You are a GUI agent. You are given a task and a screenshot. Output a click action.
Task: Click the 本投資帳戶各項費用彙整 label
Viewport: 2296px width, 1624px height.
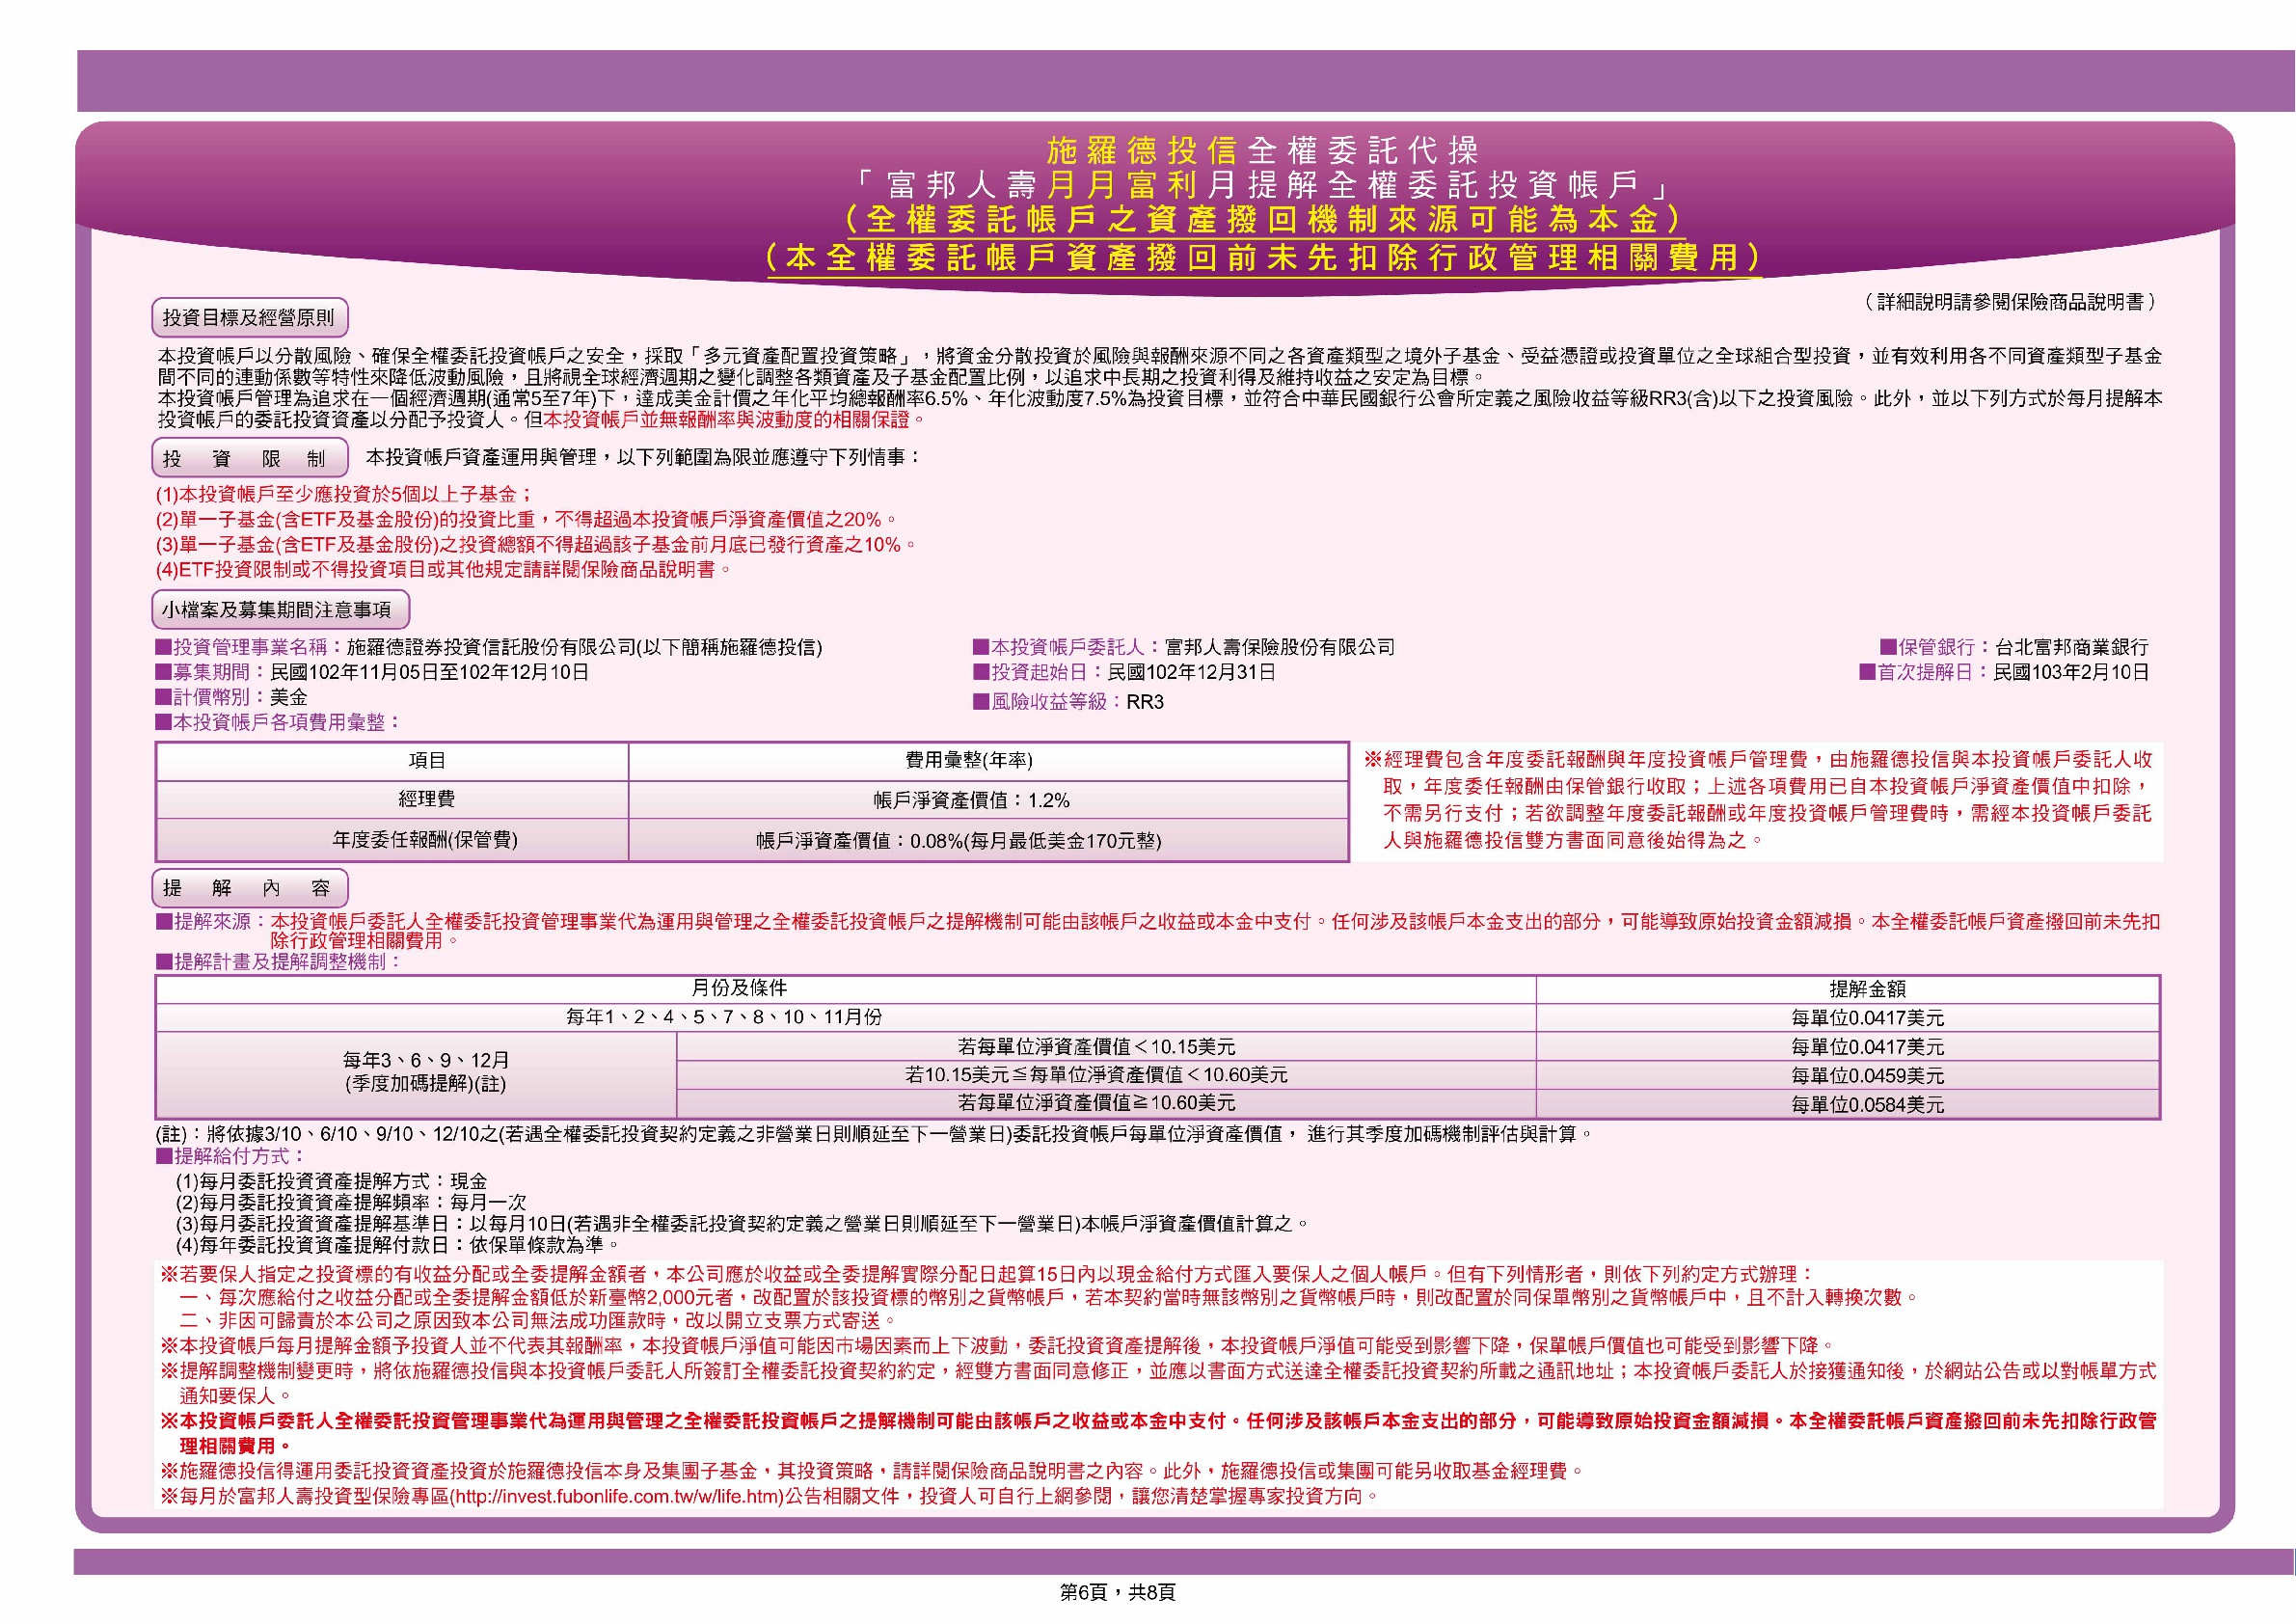click(278, 722)
